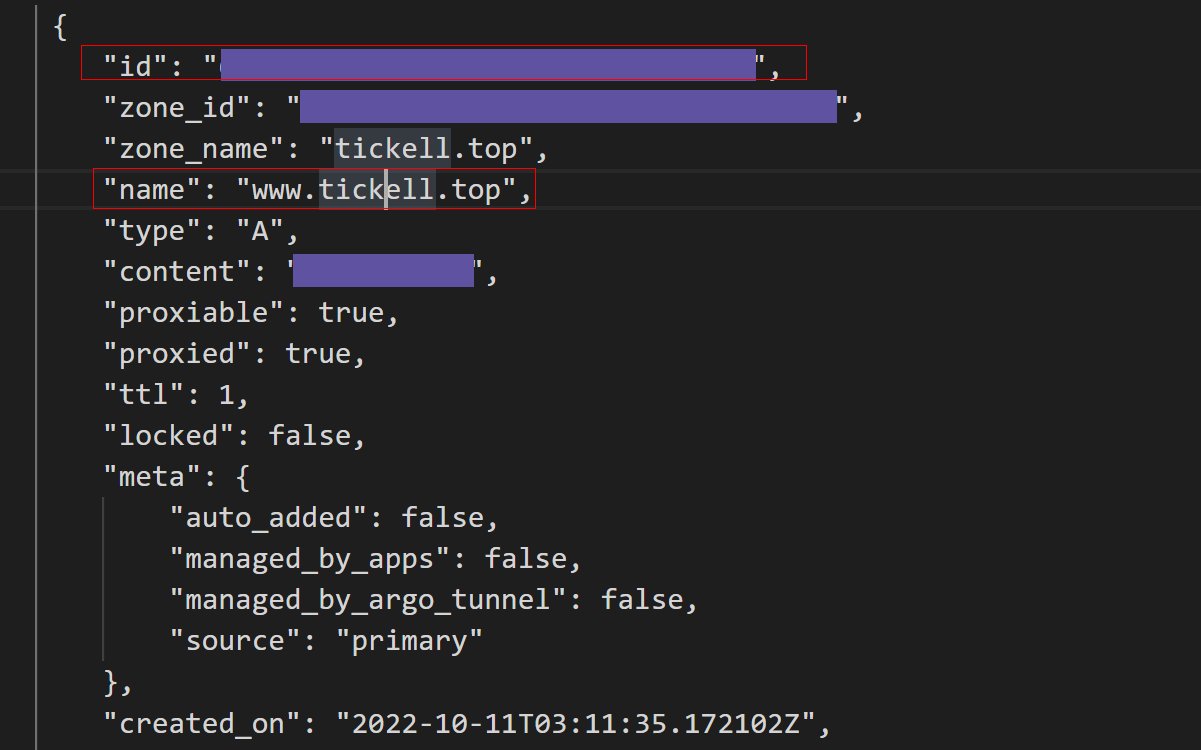1201x750 pixels.
Task: Click the redacted "content" value block
Action: (x=383, y=272)
